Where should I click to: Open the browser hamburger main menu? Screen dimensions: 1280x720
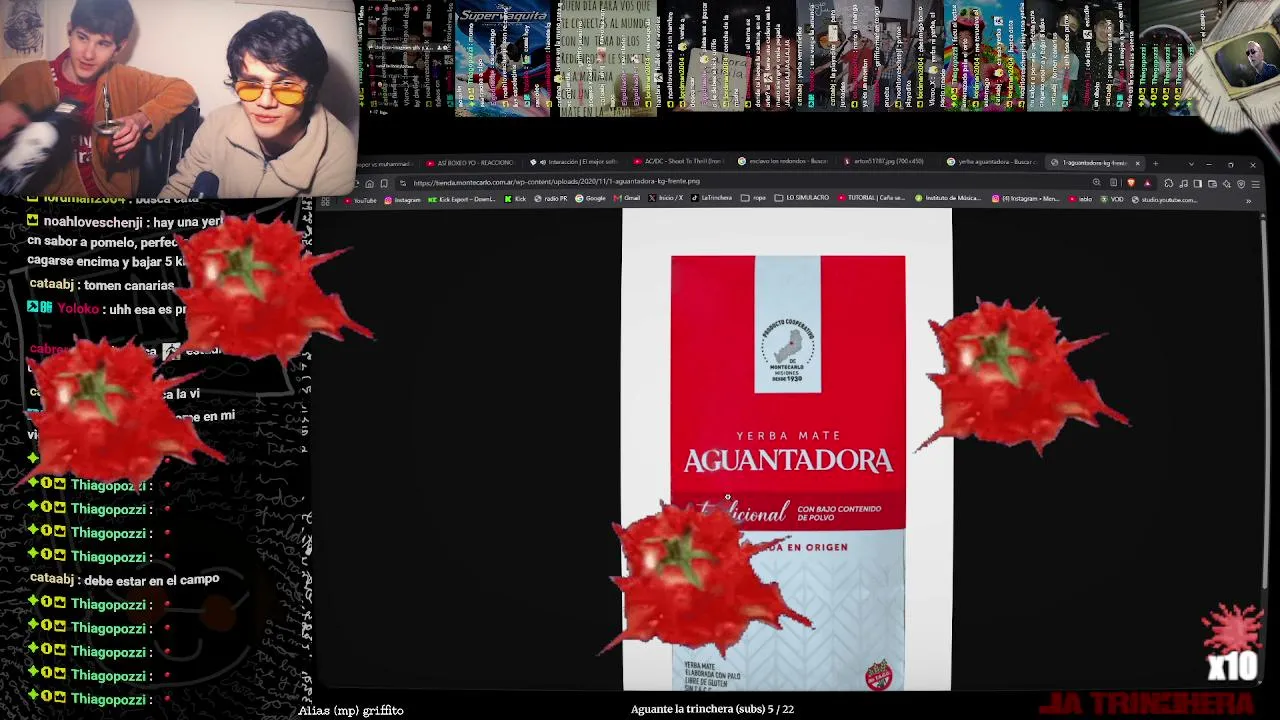(1255, 183)
